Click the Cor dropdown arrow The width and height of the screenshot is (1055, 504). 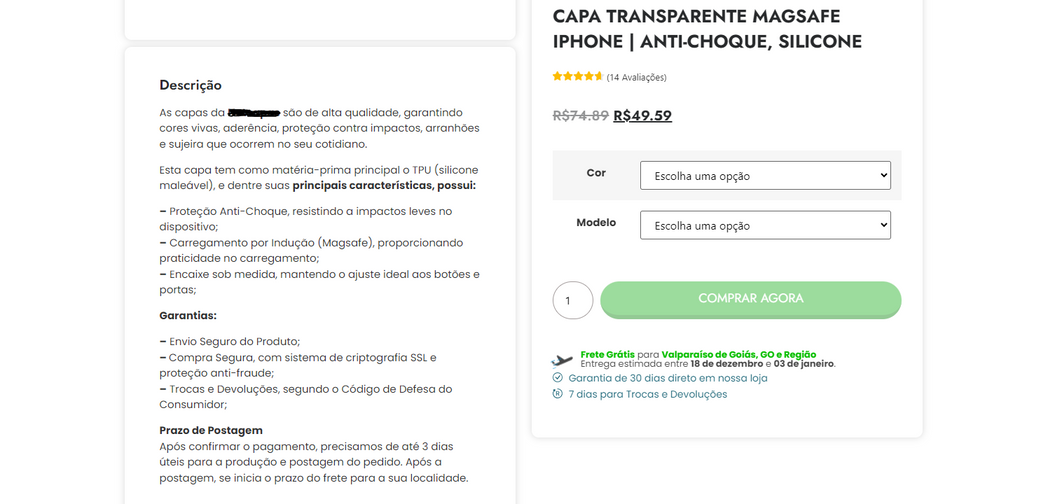[883, 176]
